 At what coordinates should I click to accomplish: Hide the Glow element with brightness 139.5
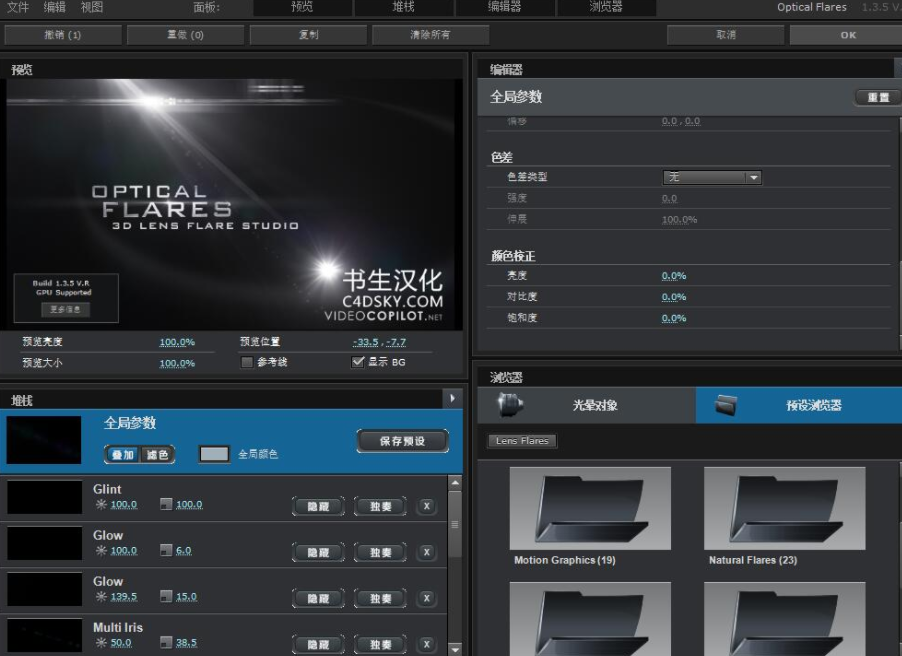point(318,598)
